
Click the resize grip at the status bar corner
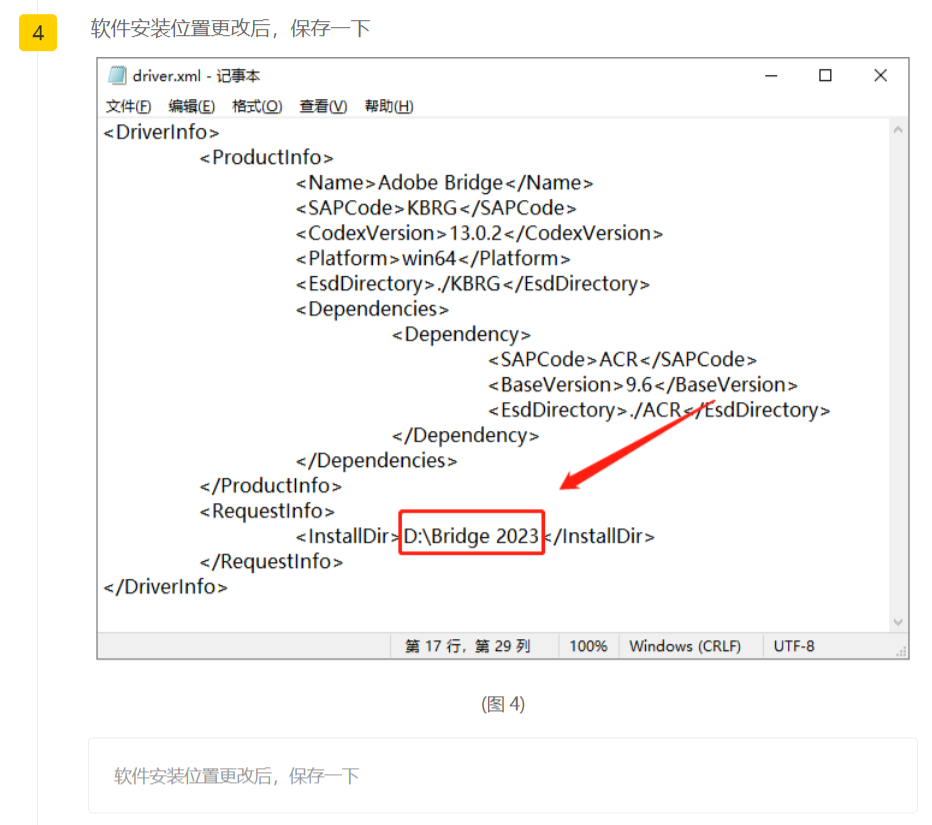pyautogui.click(x=902, y=651)
